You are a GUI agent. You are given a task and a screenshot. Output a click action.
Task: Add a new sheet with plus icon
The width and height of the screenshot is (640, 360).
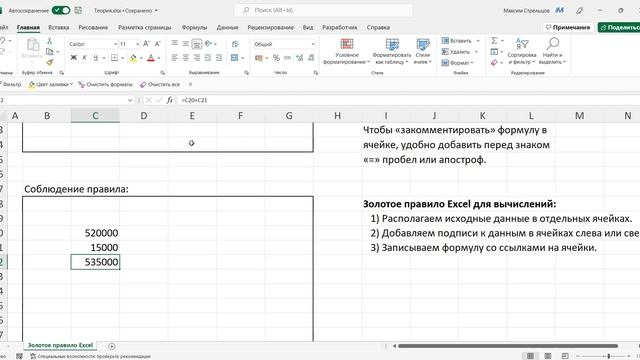click(x=111, y=346)
